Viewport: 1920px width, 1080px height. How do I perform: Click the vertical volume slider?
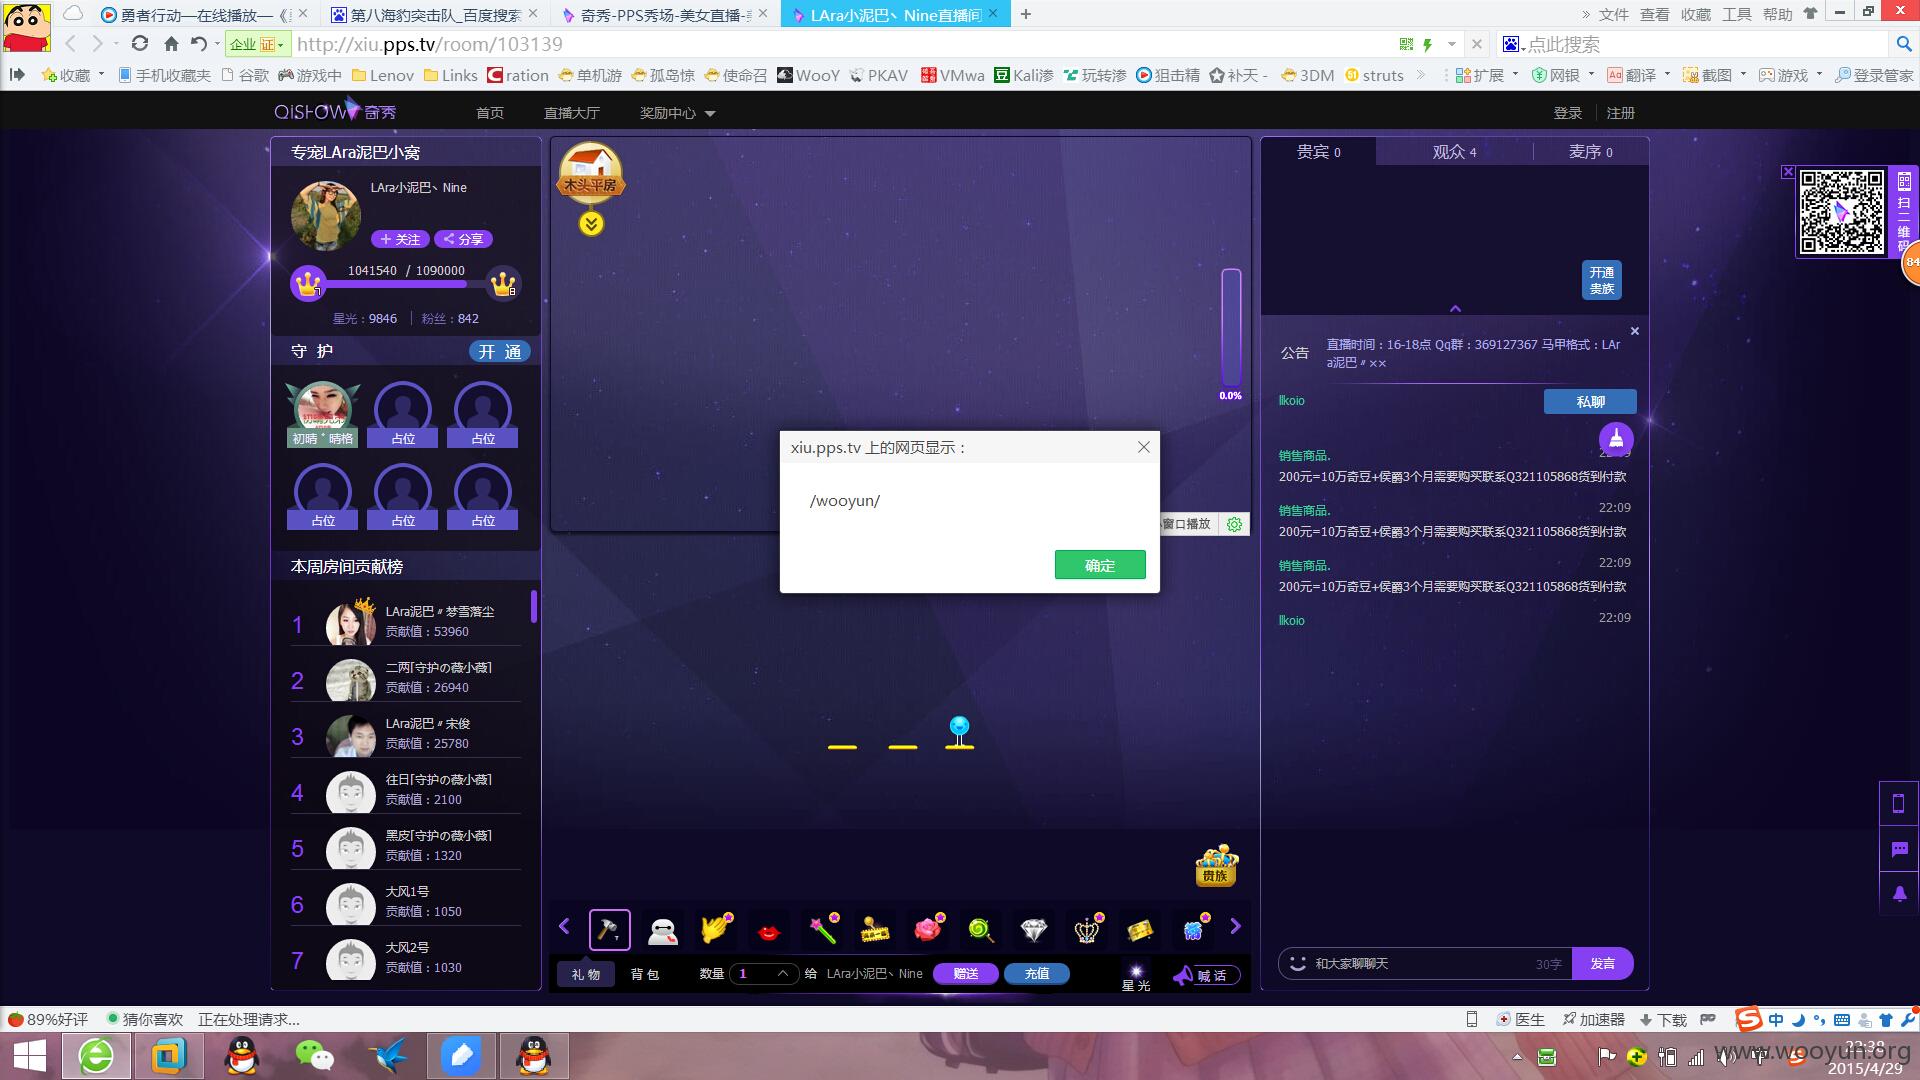(1231, 327)
